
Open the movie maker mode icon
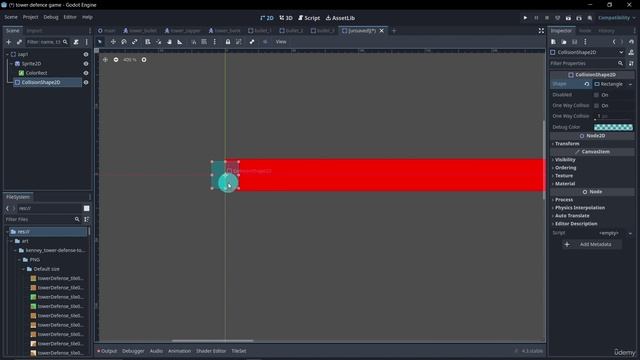tap(590, 18)
